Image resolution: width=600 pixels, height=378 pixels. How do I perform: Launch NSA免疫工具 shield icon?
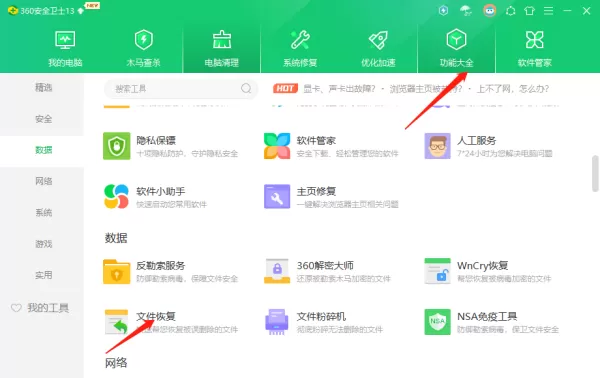[437, 322]
